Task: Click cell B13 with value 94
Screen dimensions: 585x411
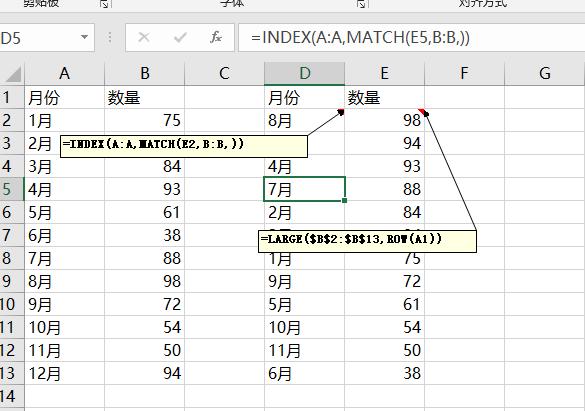Action: click(x=145, y=373)
